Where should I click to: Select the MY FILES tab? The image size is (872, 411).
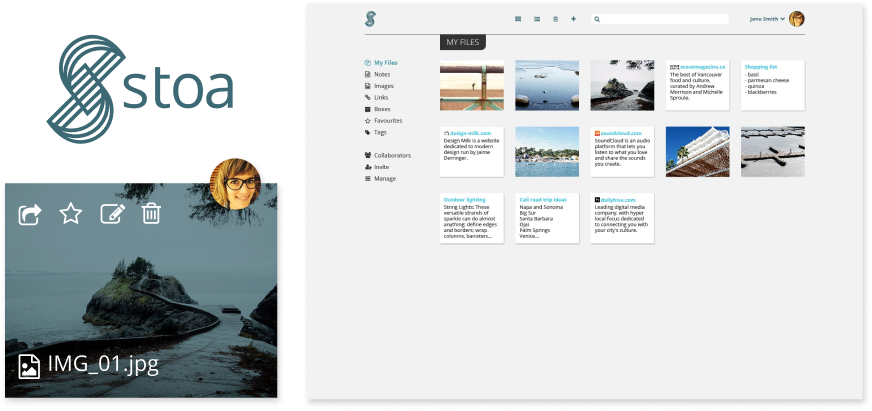pos(463,42)
